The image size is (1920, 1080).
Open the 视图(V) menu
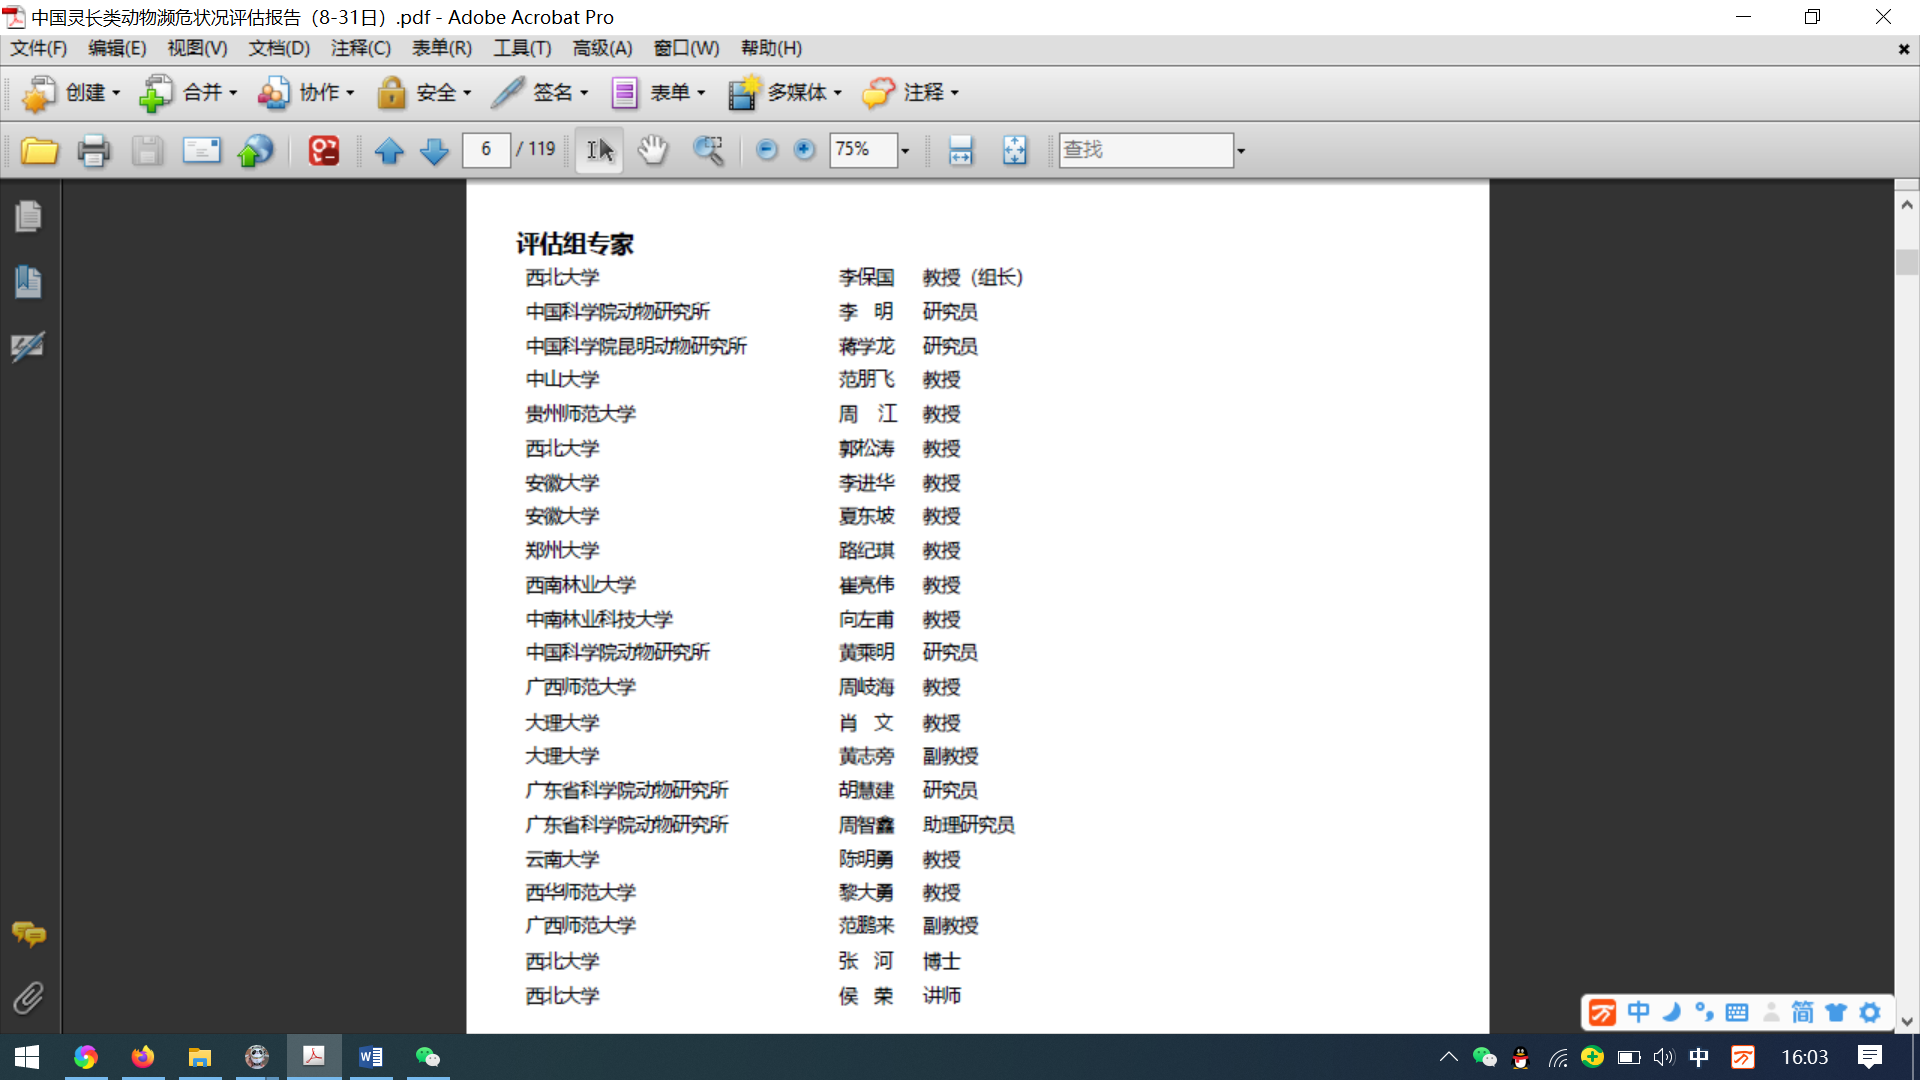click(197, 48)
